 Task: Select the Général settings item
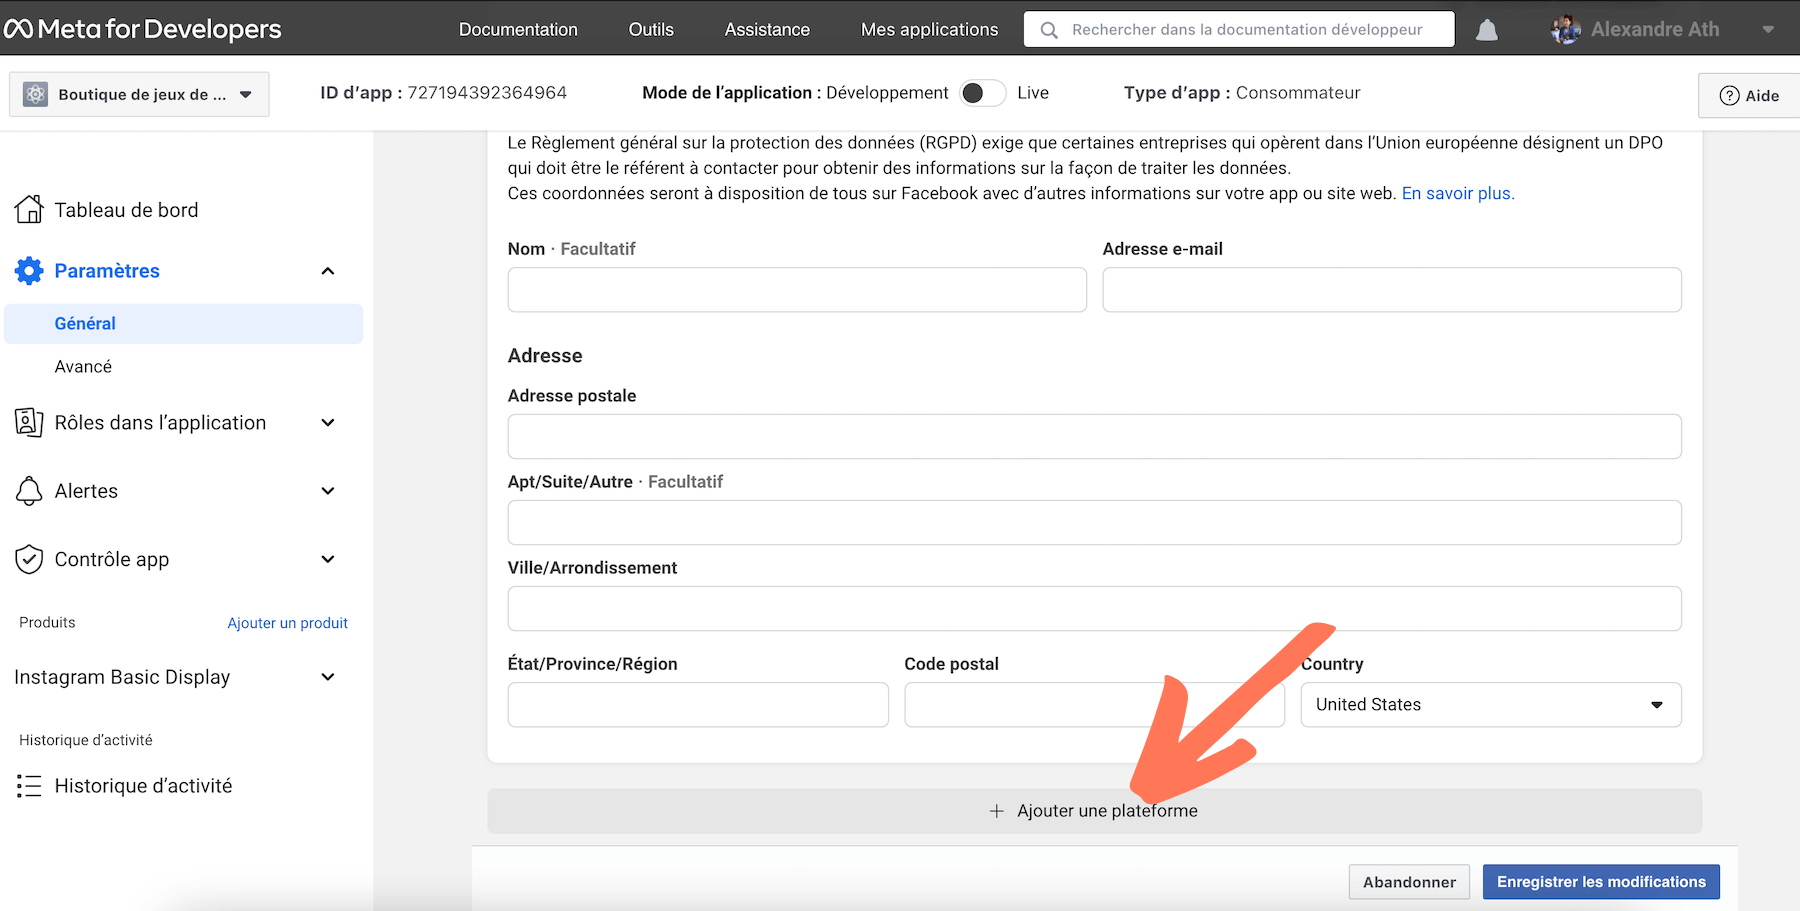click(184, 324)
